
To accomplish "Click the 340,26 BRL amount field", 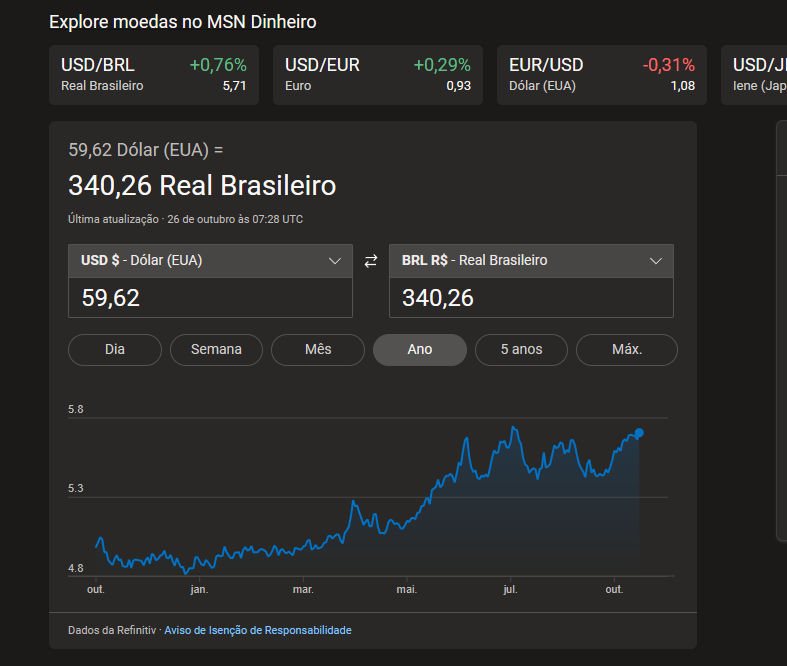I will coord(530,298).
